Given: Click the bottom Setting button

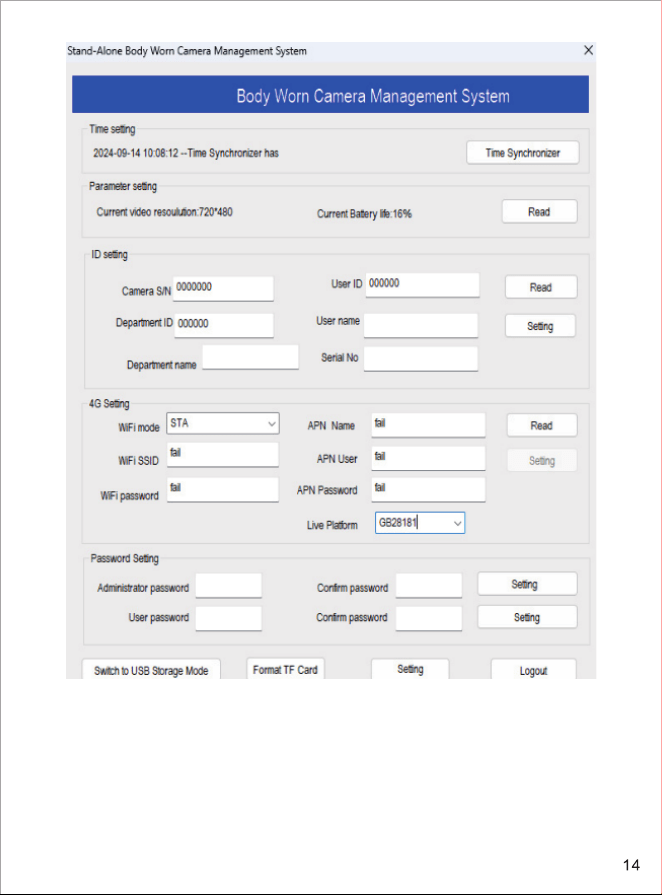Looking at the screenshot, I should click(x=410, y=669).
